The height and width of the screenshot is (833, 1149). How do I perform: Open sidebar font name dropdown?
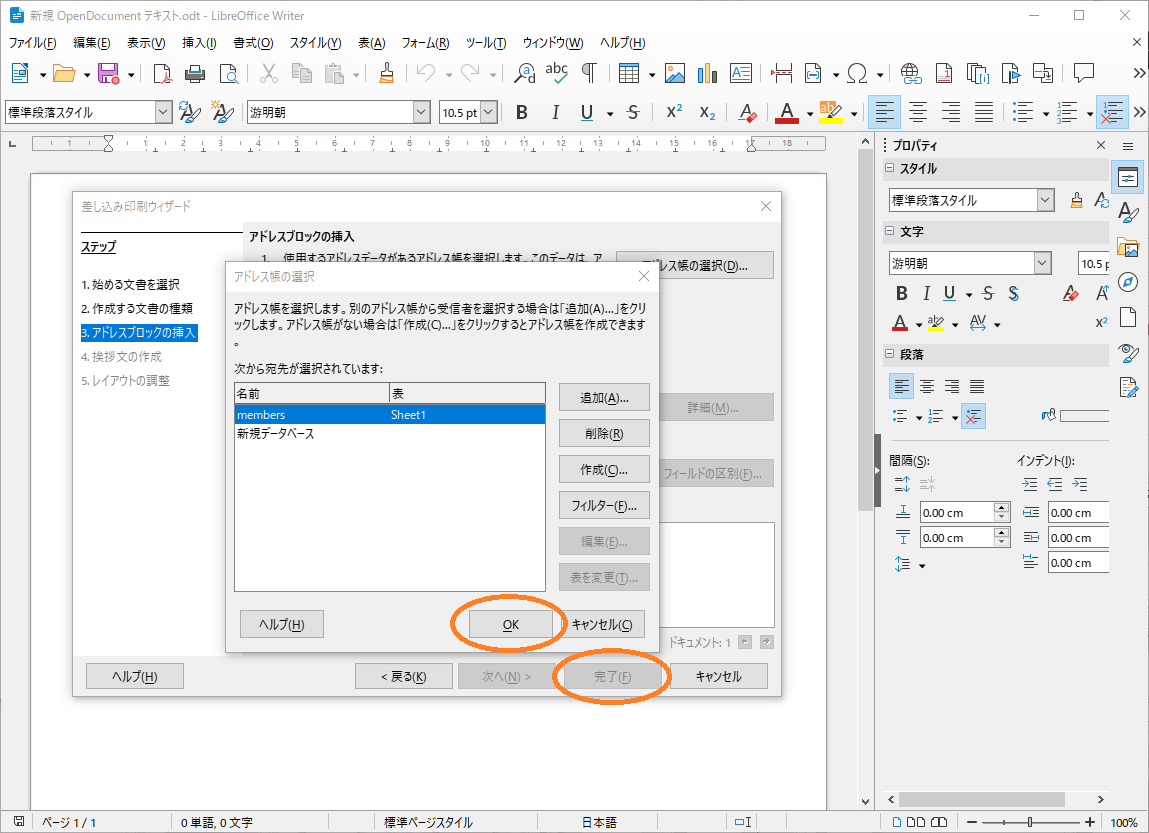pos(1043,263)
